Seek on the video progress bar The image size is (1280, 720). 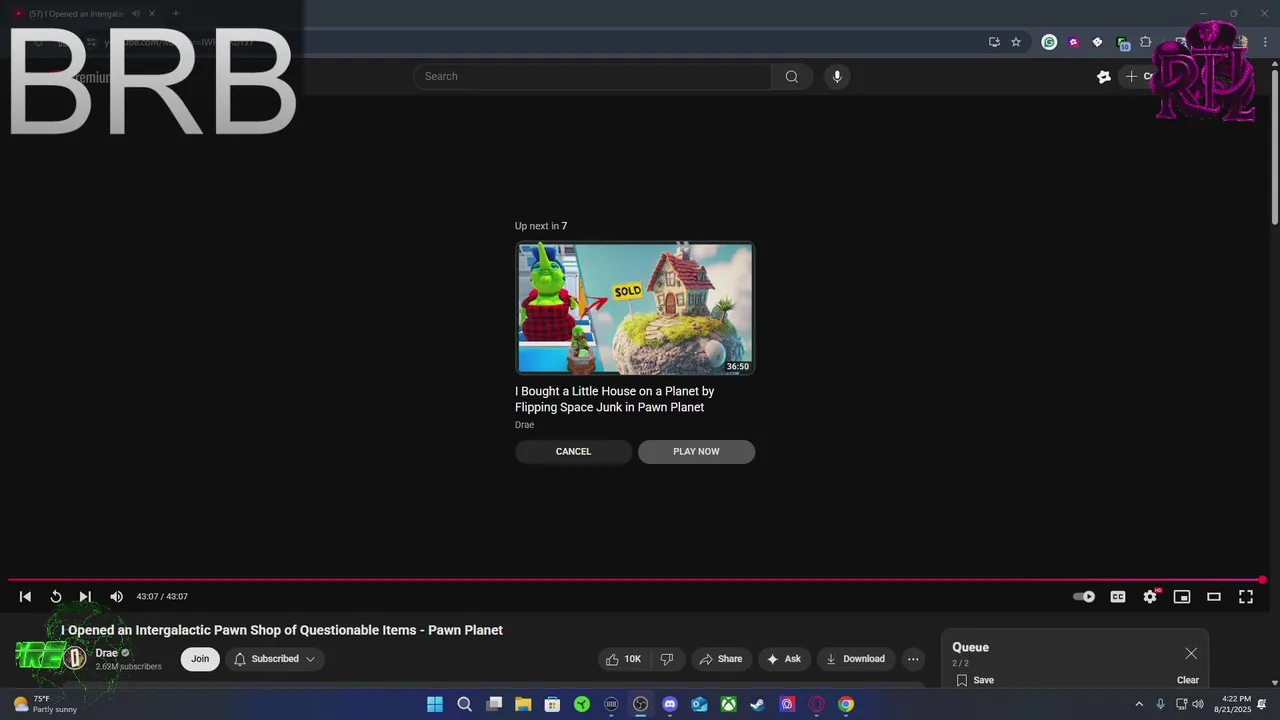coord(635,580)
